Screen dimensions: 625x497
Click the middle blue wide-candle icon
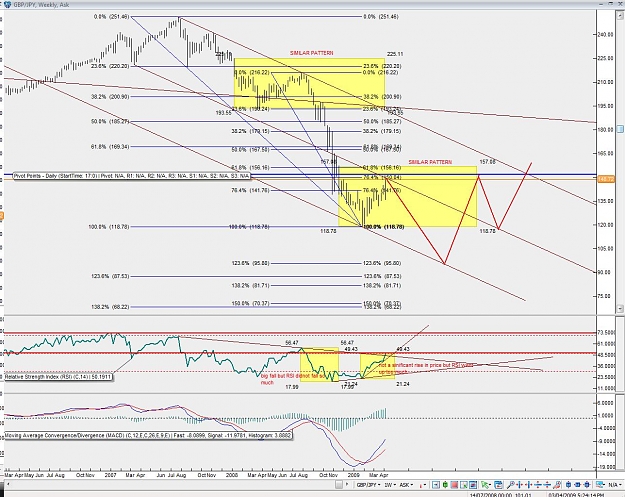(x=578, y=485)
